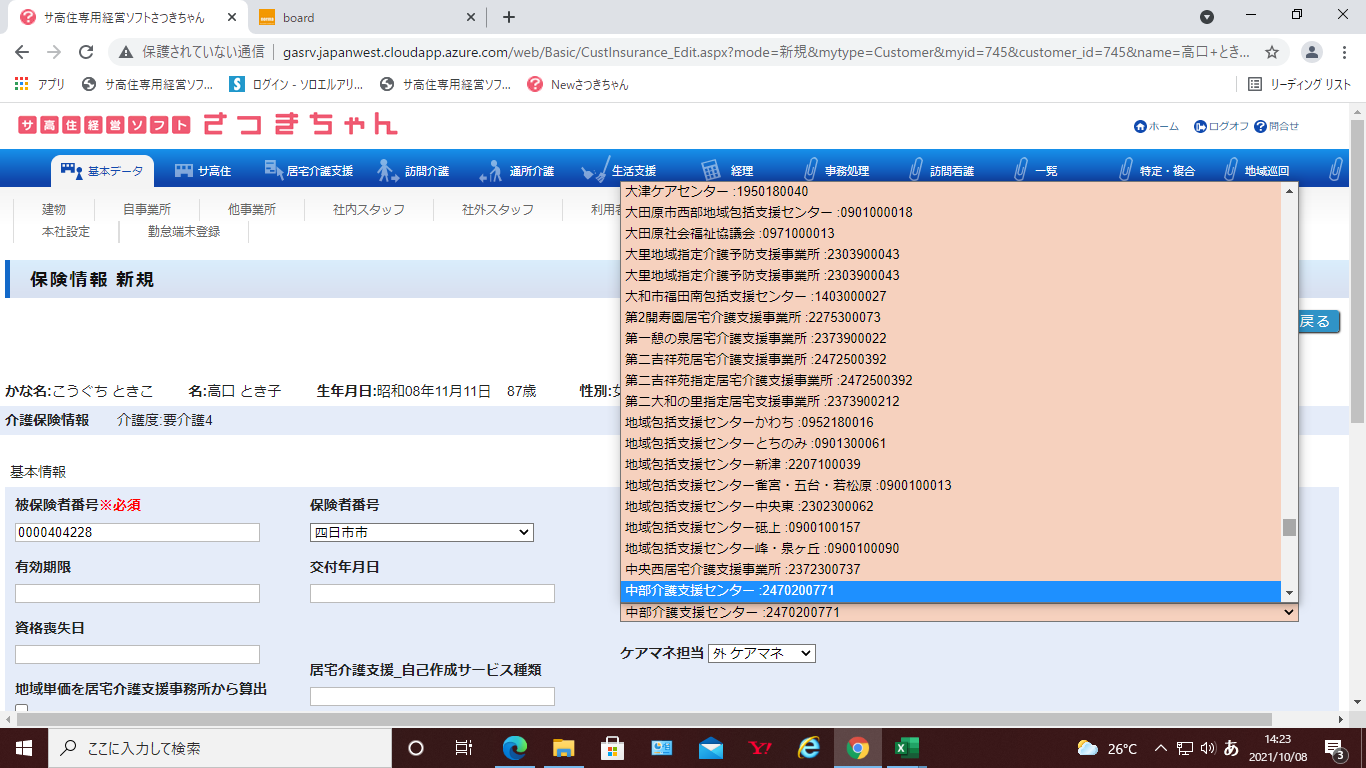1366x768 pixels.
Task: Toggle the 地域単価を居宅介護支援事務所から算出 checkbox
Action: pos(22,709)
